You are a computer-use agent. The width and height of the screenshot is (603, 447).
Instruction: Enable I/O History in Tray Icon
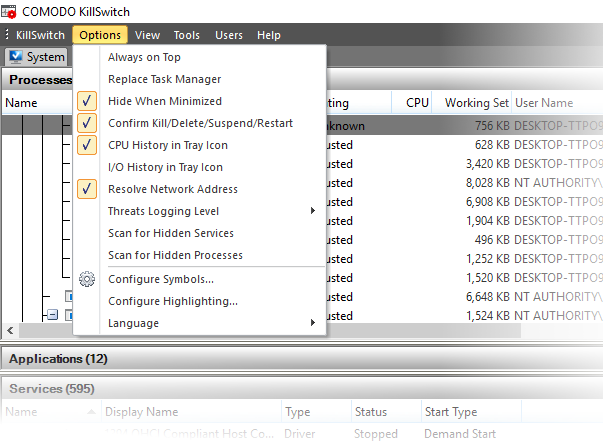click(x=200, y=167)
